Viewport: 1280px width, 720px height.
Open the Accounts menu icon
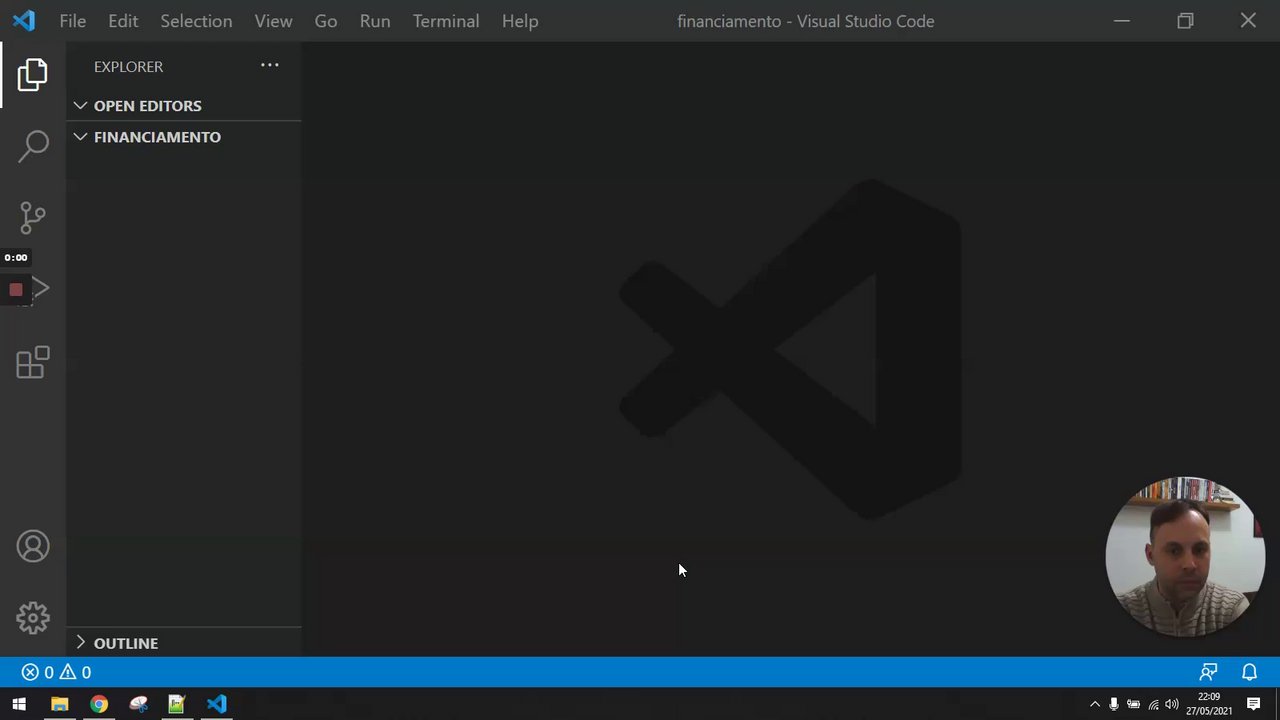[33, 546]
